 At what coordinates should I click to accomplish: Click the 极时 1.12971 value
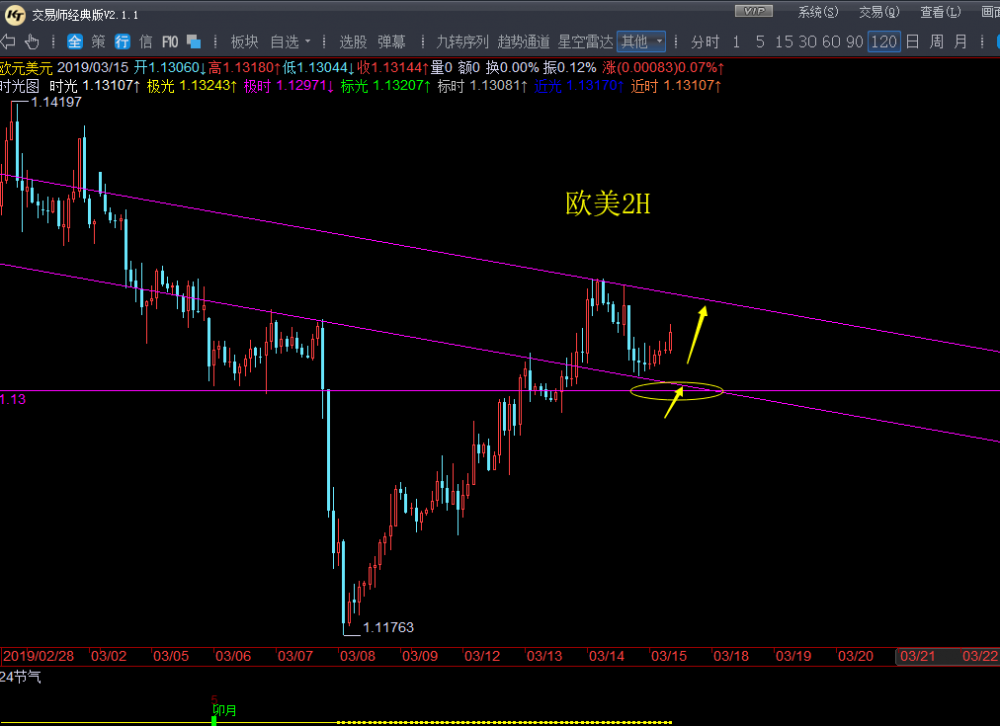[289, 85]
